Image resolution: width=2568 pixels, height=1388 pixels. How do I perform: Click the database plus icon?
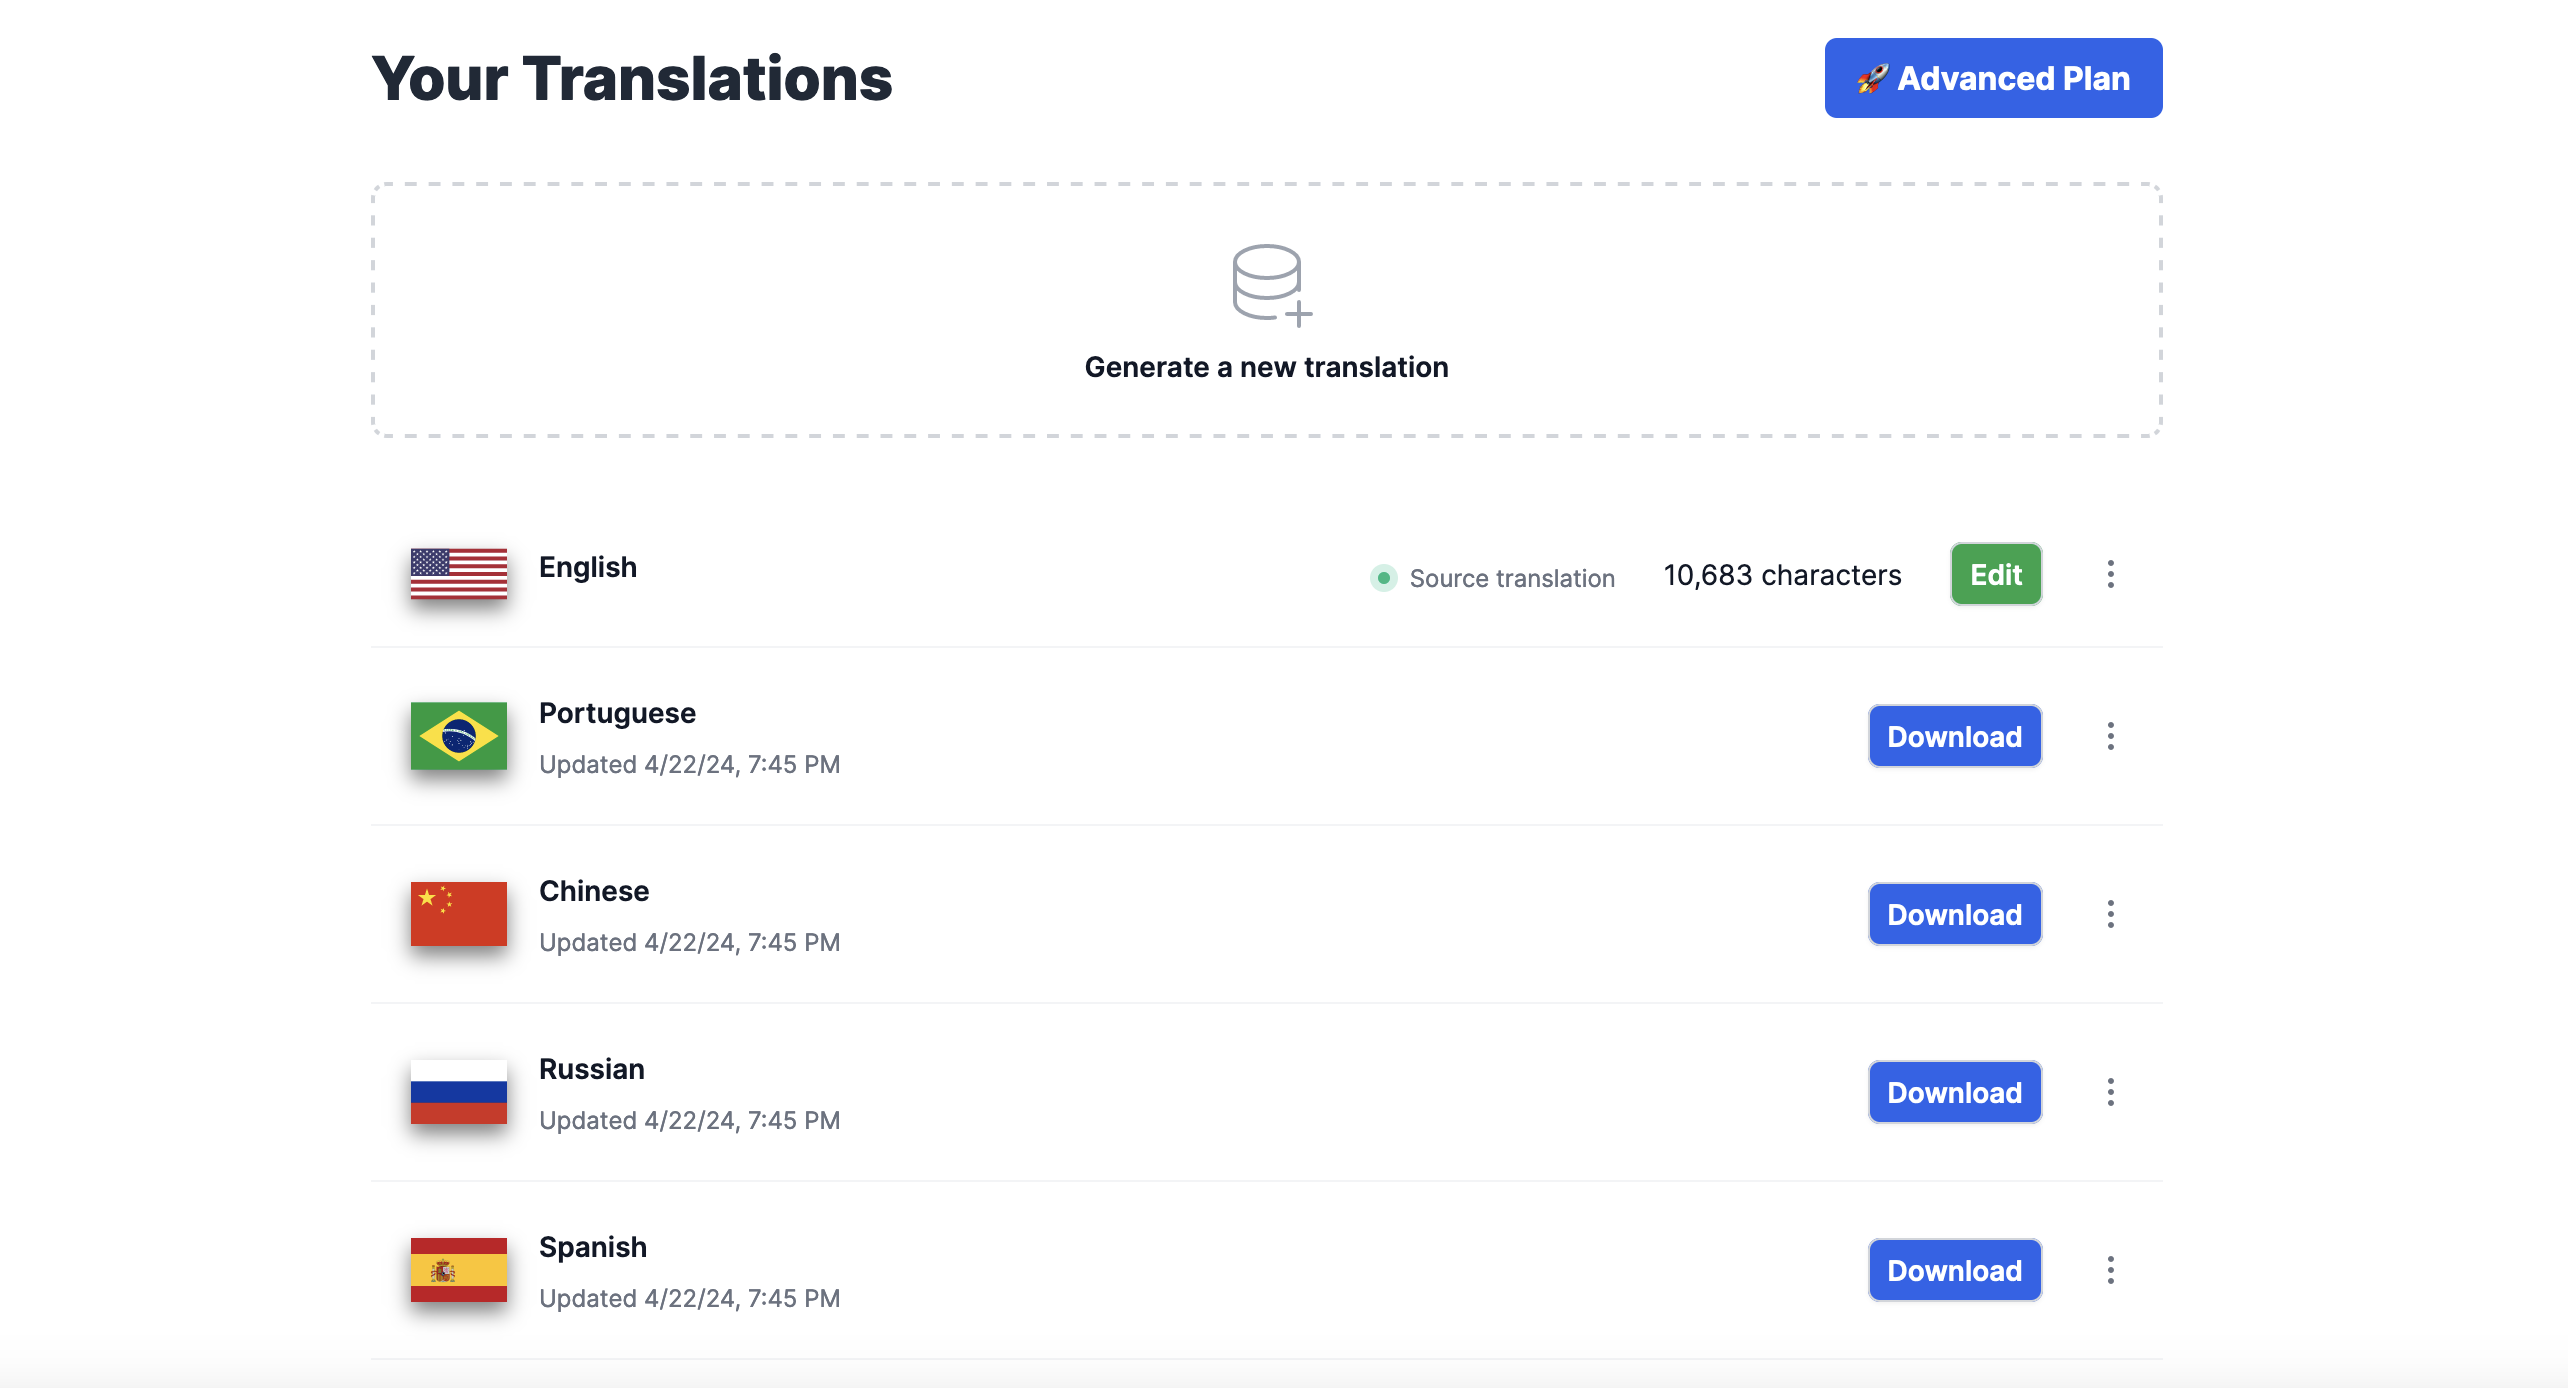point(1270,285)
